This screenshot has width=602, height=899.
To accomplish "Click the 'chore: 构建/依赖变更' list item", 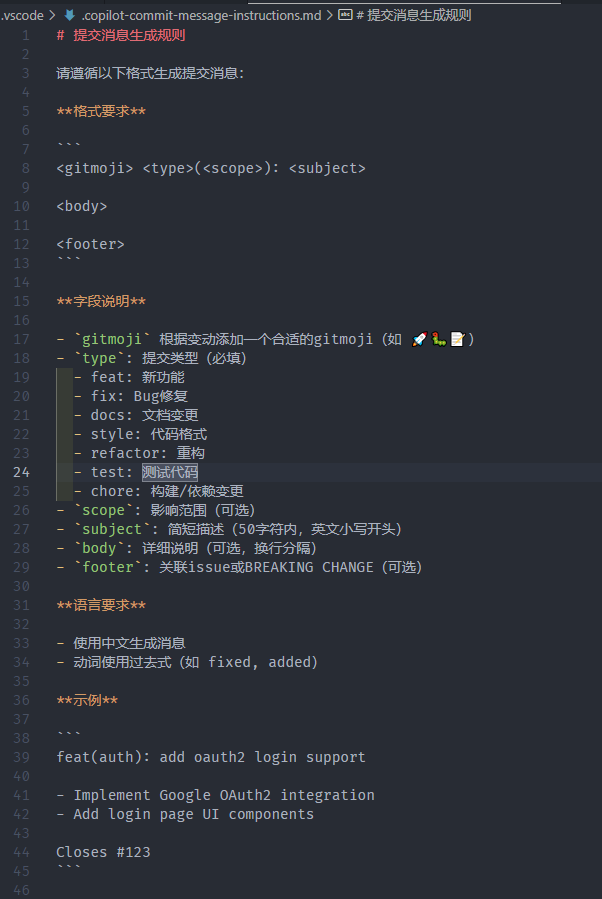I will pos(158,491).
